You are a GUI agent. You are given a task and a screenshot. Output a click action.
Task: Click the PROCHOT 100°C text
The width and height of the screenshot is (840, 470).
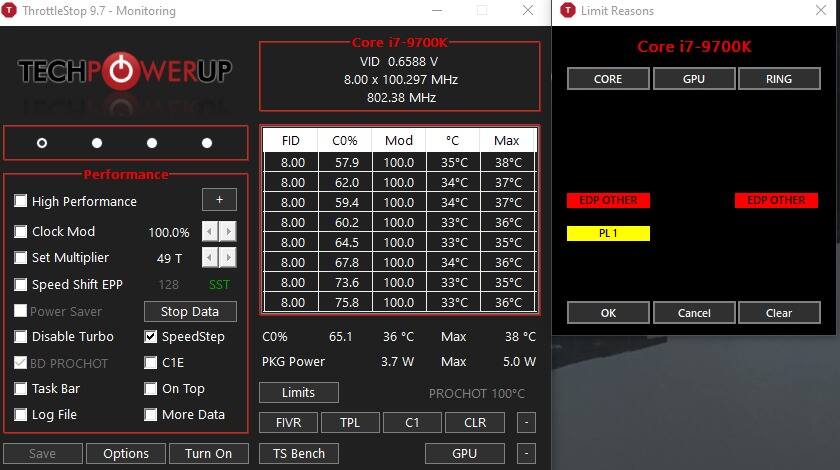pyautogui.click(x=477, y=393)
